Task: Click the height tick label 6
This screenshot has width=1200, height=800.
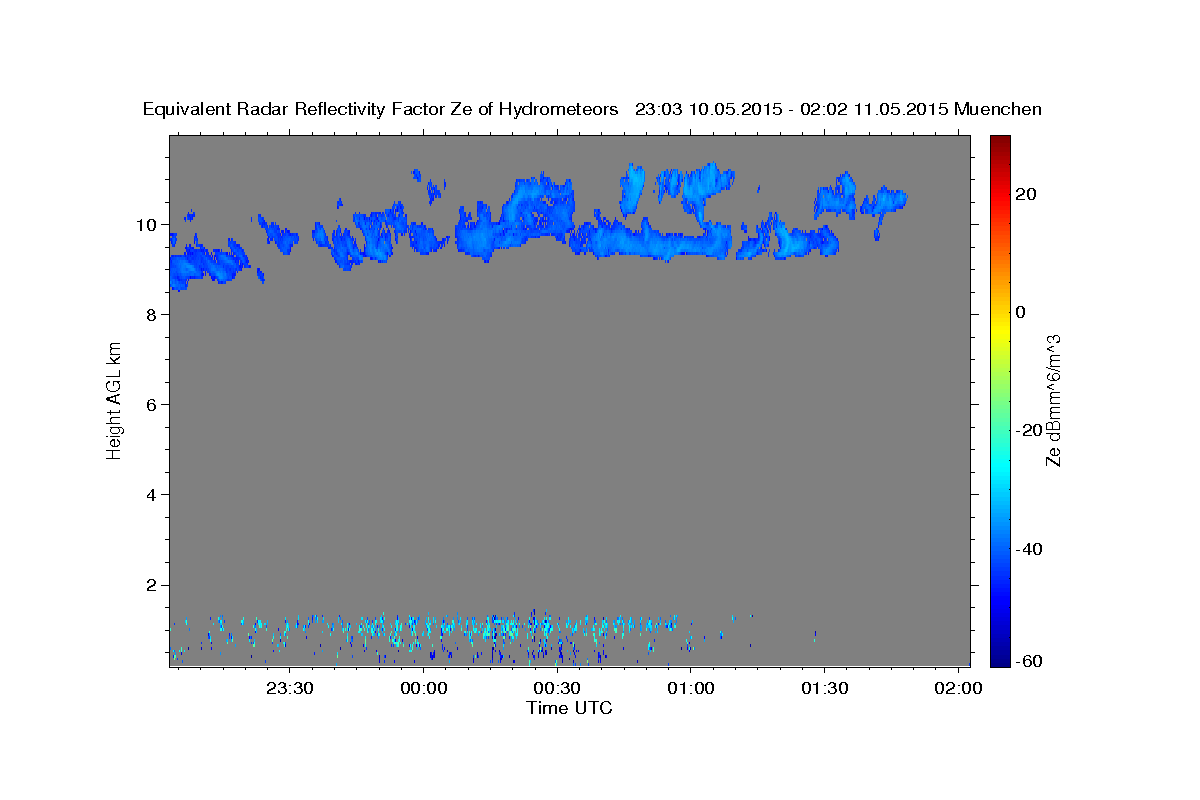Action: pos(152,404)
